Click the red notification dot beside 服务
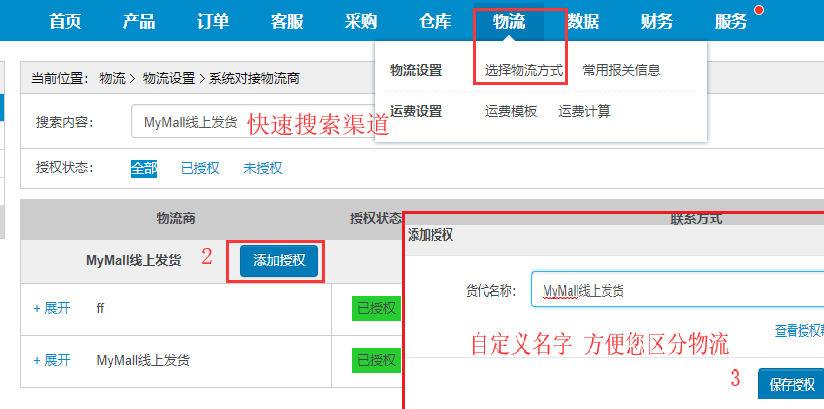The height and width of the screenshot is (409, 824). (758, 10)
